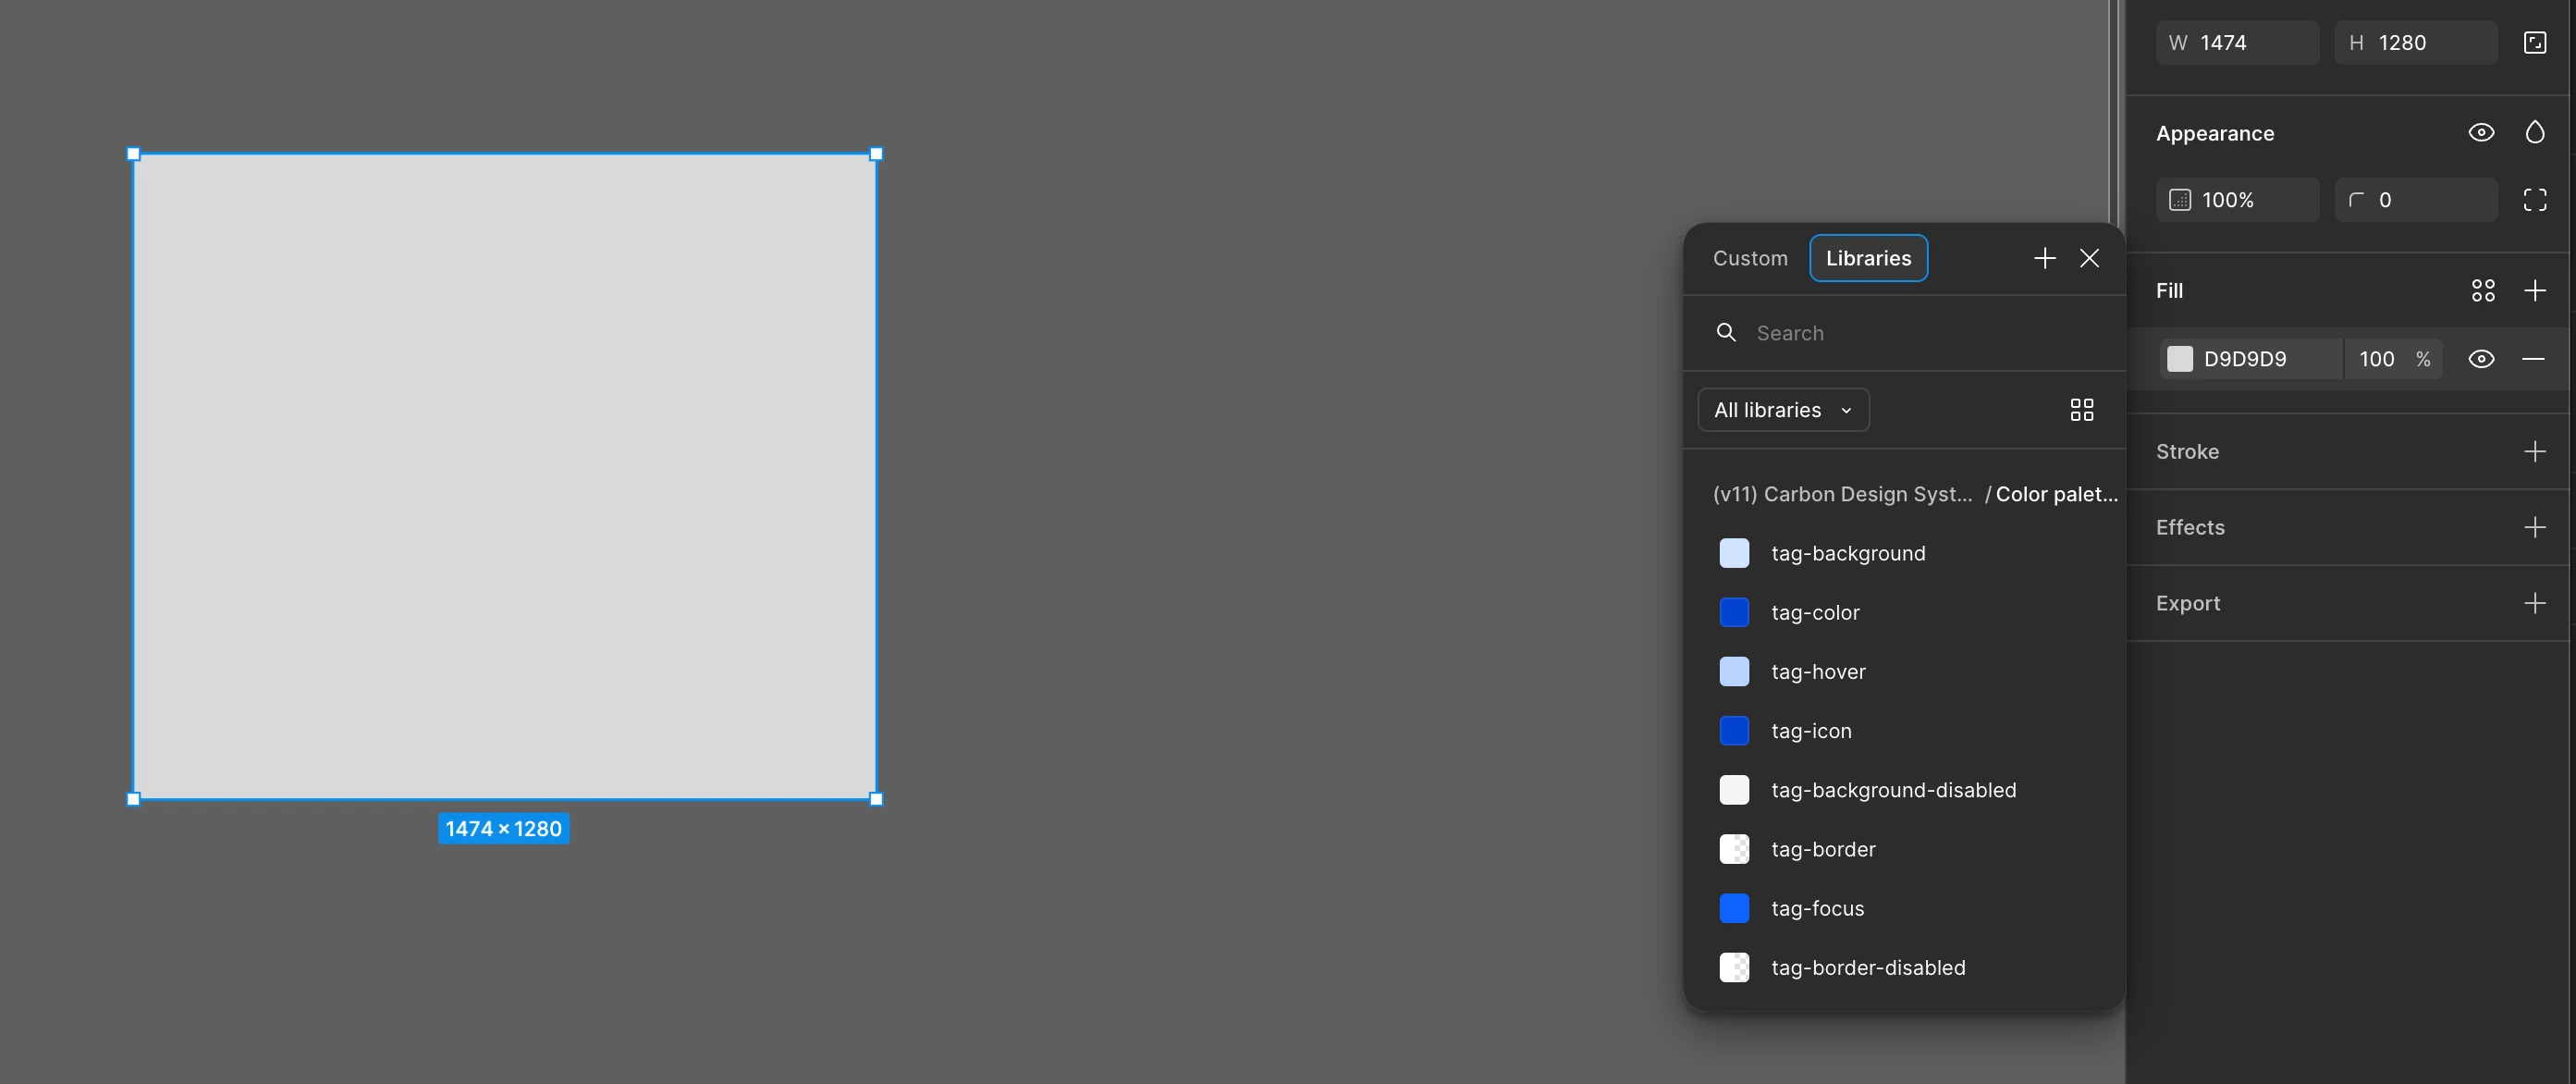Click the 1474 × 1280 size label

point(503,829)
